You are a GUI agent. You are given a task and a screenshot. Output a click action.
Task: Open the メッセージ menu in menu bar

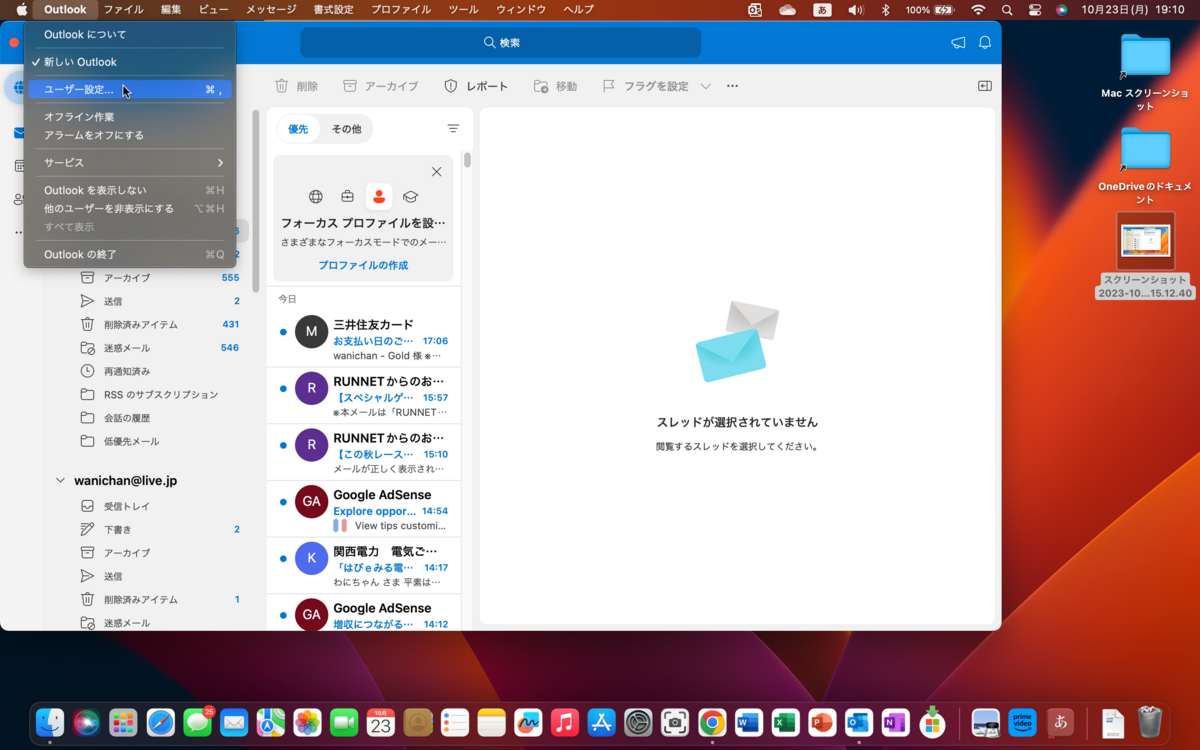click(271, 9)
